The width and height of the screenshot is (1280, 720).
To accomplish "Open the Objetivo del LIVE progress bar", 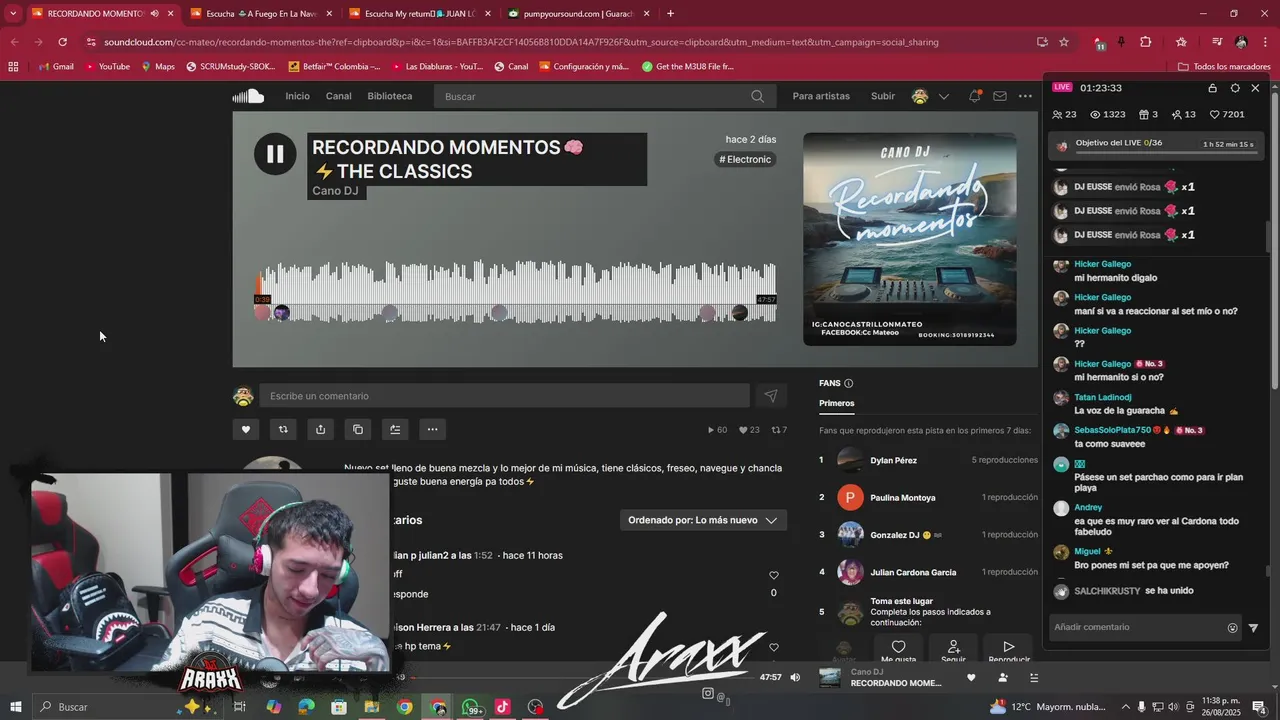I will tap(1156, 145).
